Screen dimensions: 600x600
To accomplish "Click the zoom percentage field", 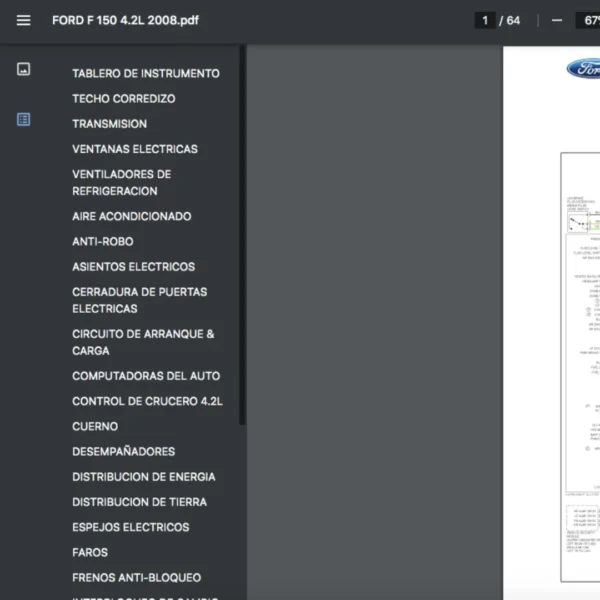I will [x=589, y=20].
